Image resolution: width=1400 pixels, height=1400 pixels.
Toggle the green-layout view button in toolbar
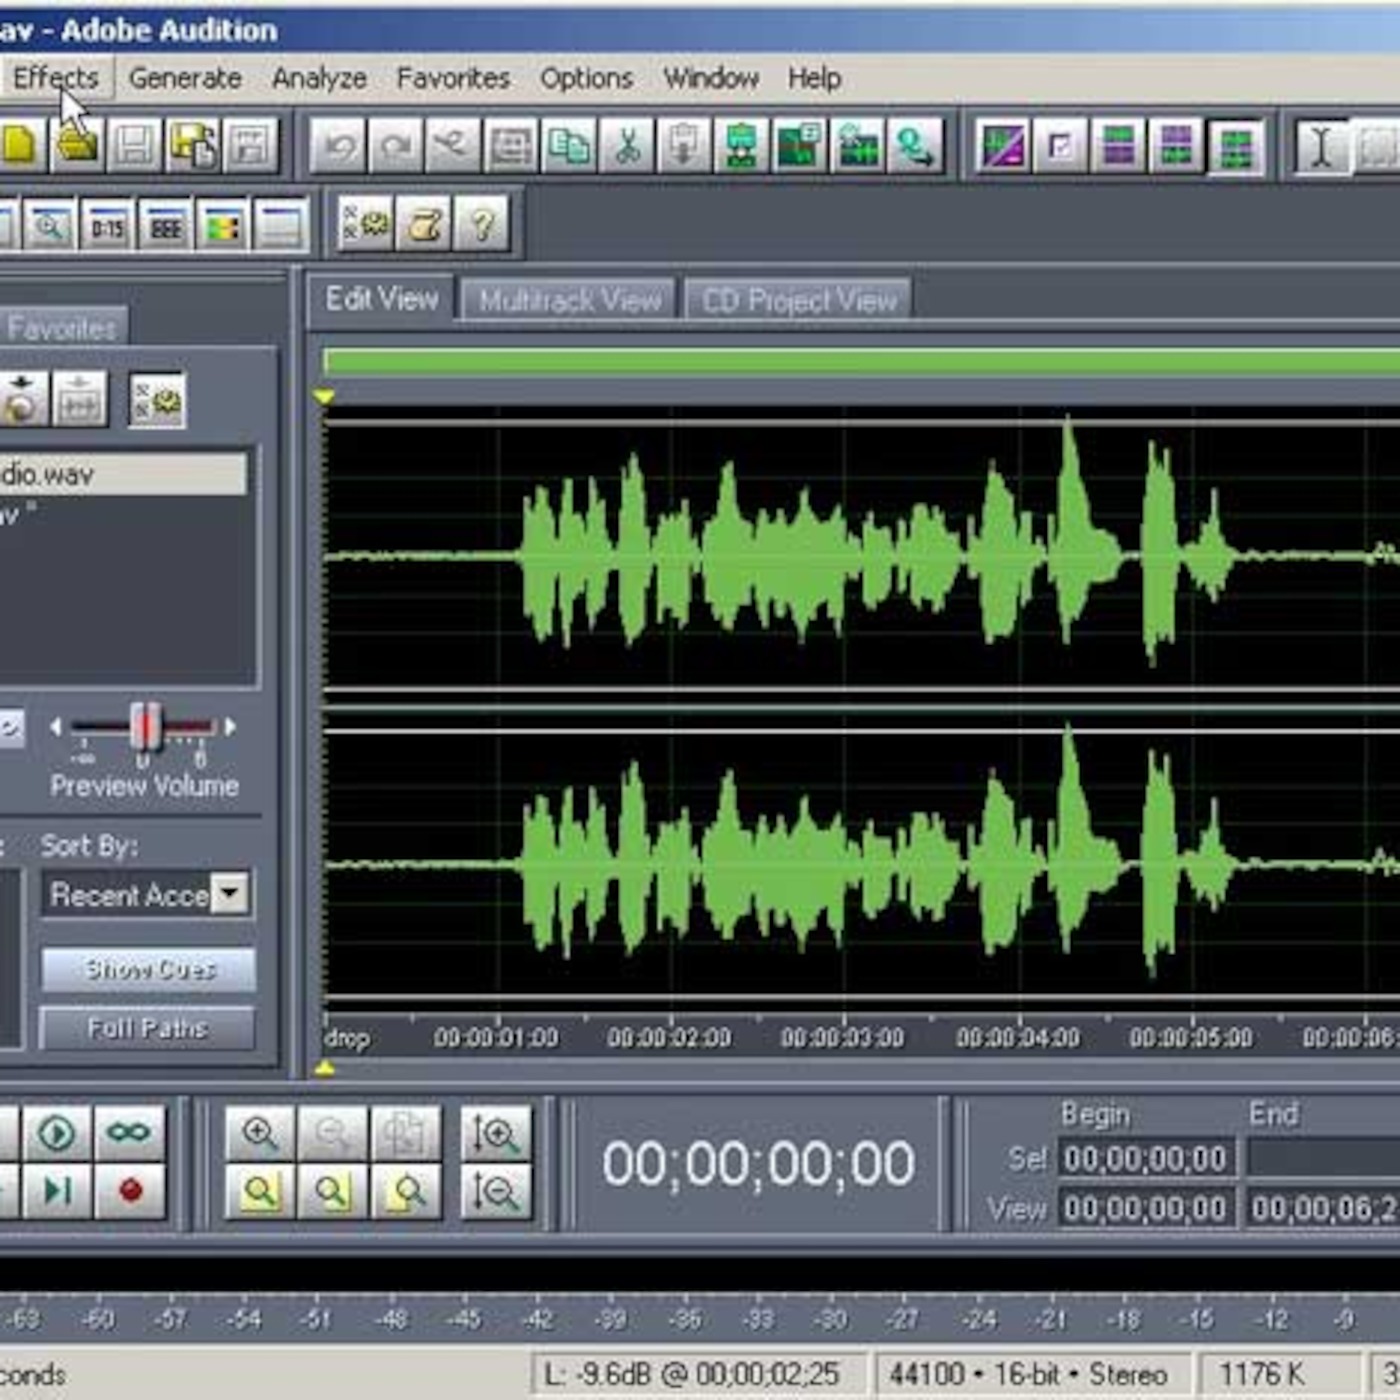[1235, 148]
